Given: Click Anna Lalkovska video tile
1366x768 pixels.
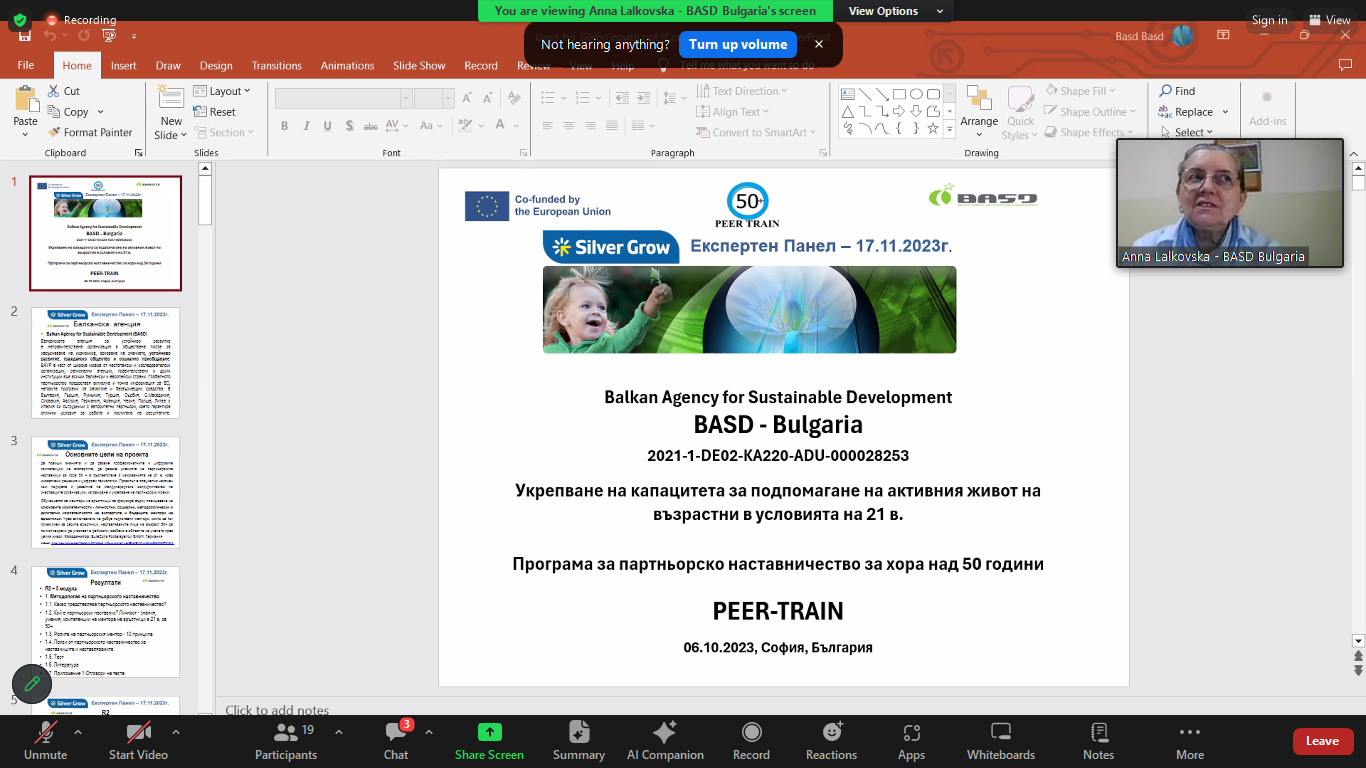Looking at the screenshot, I should 1229,203.
